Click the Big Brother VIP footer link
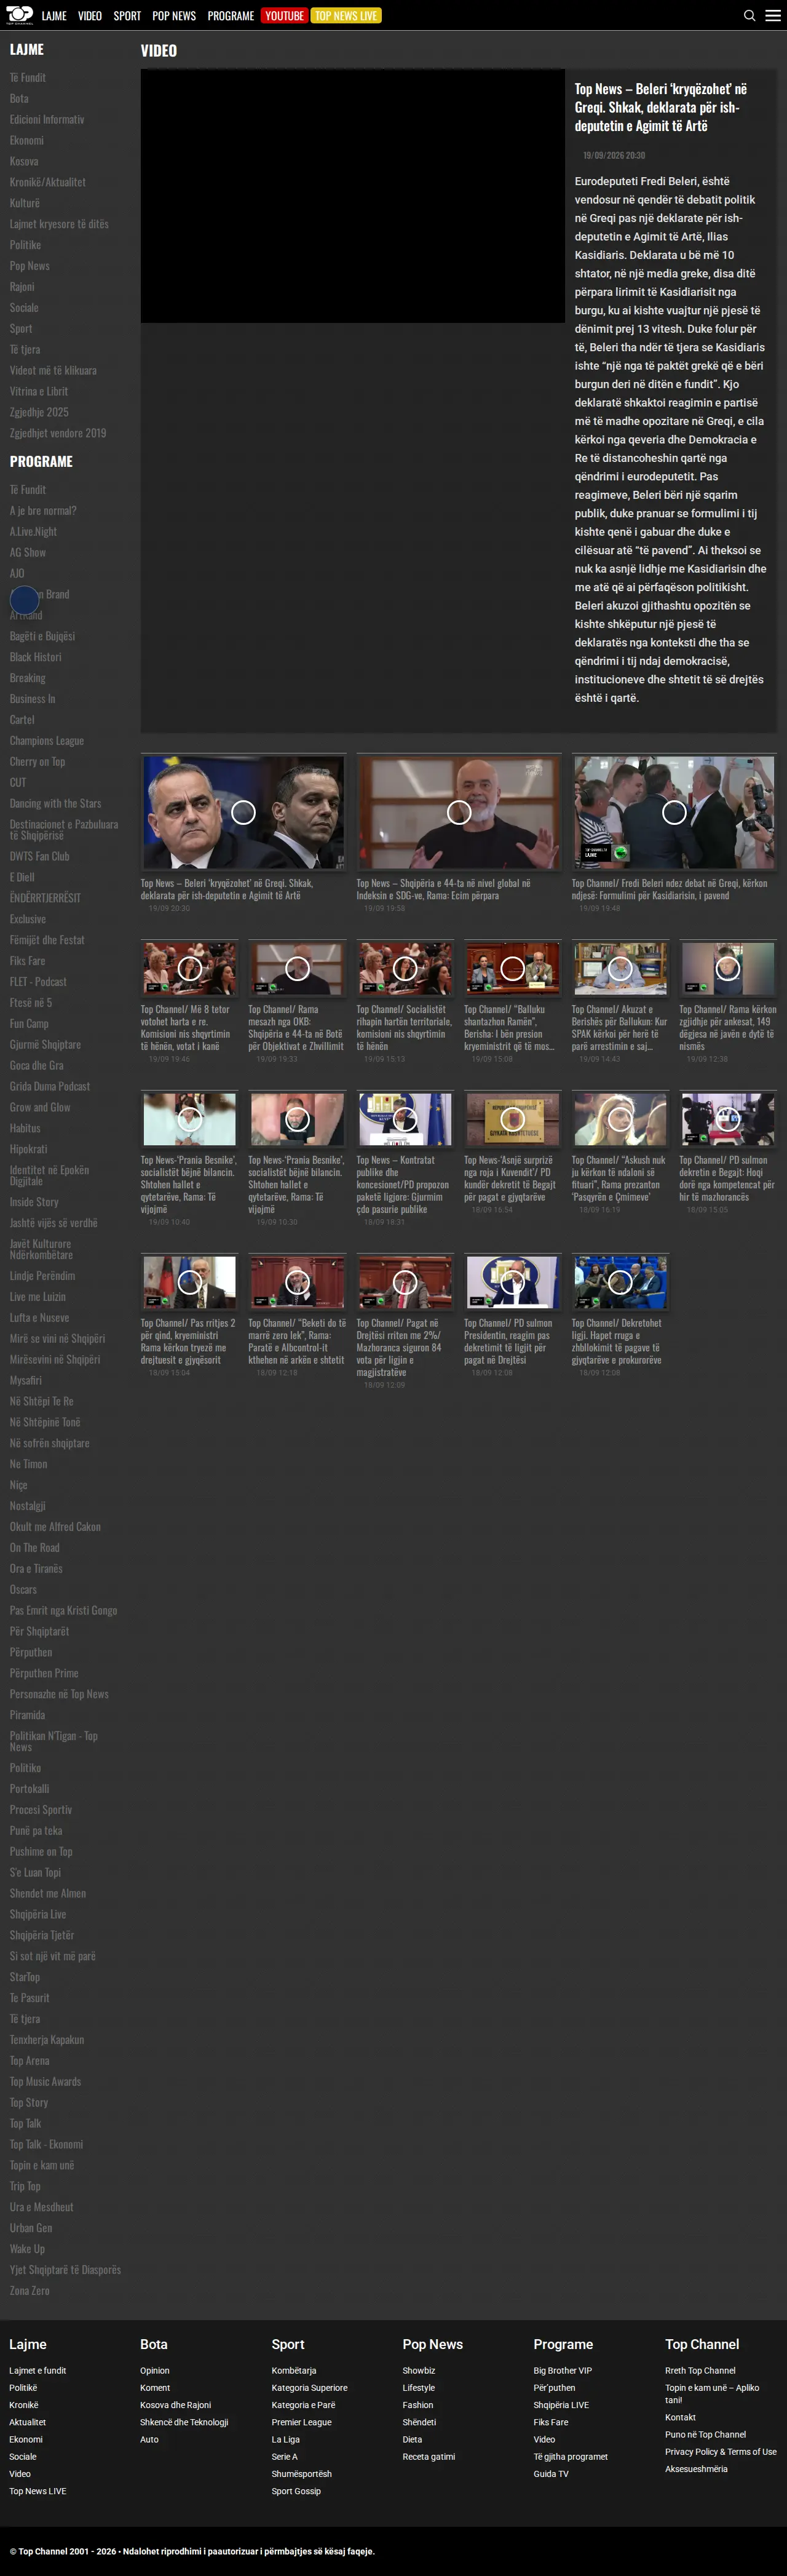 [x=563, y=2370]
